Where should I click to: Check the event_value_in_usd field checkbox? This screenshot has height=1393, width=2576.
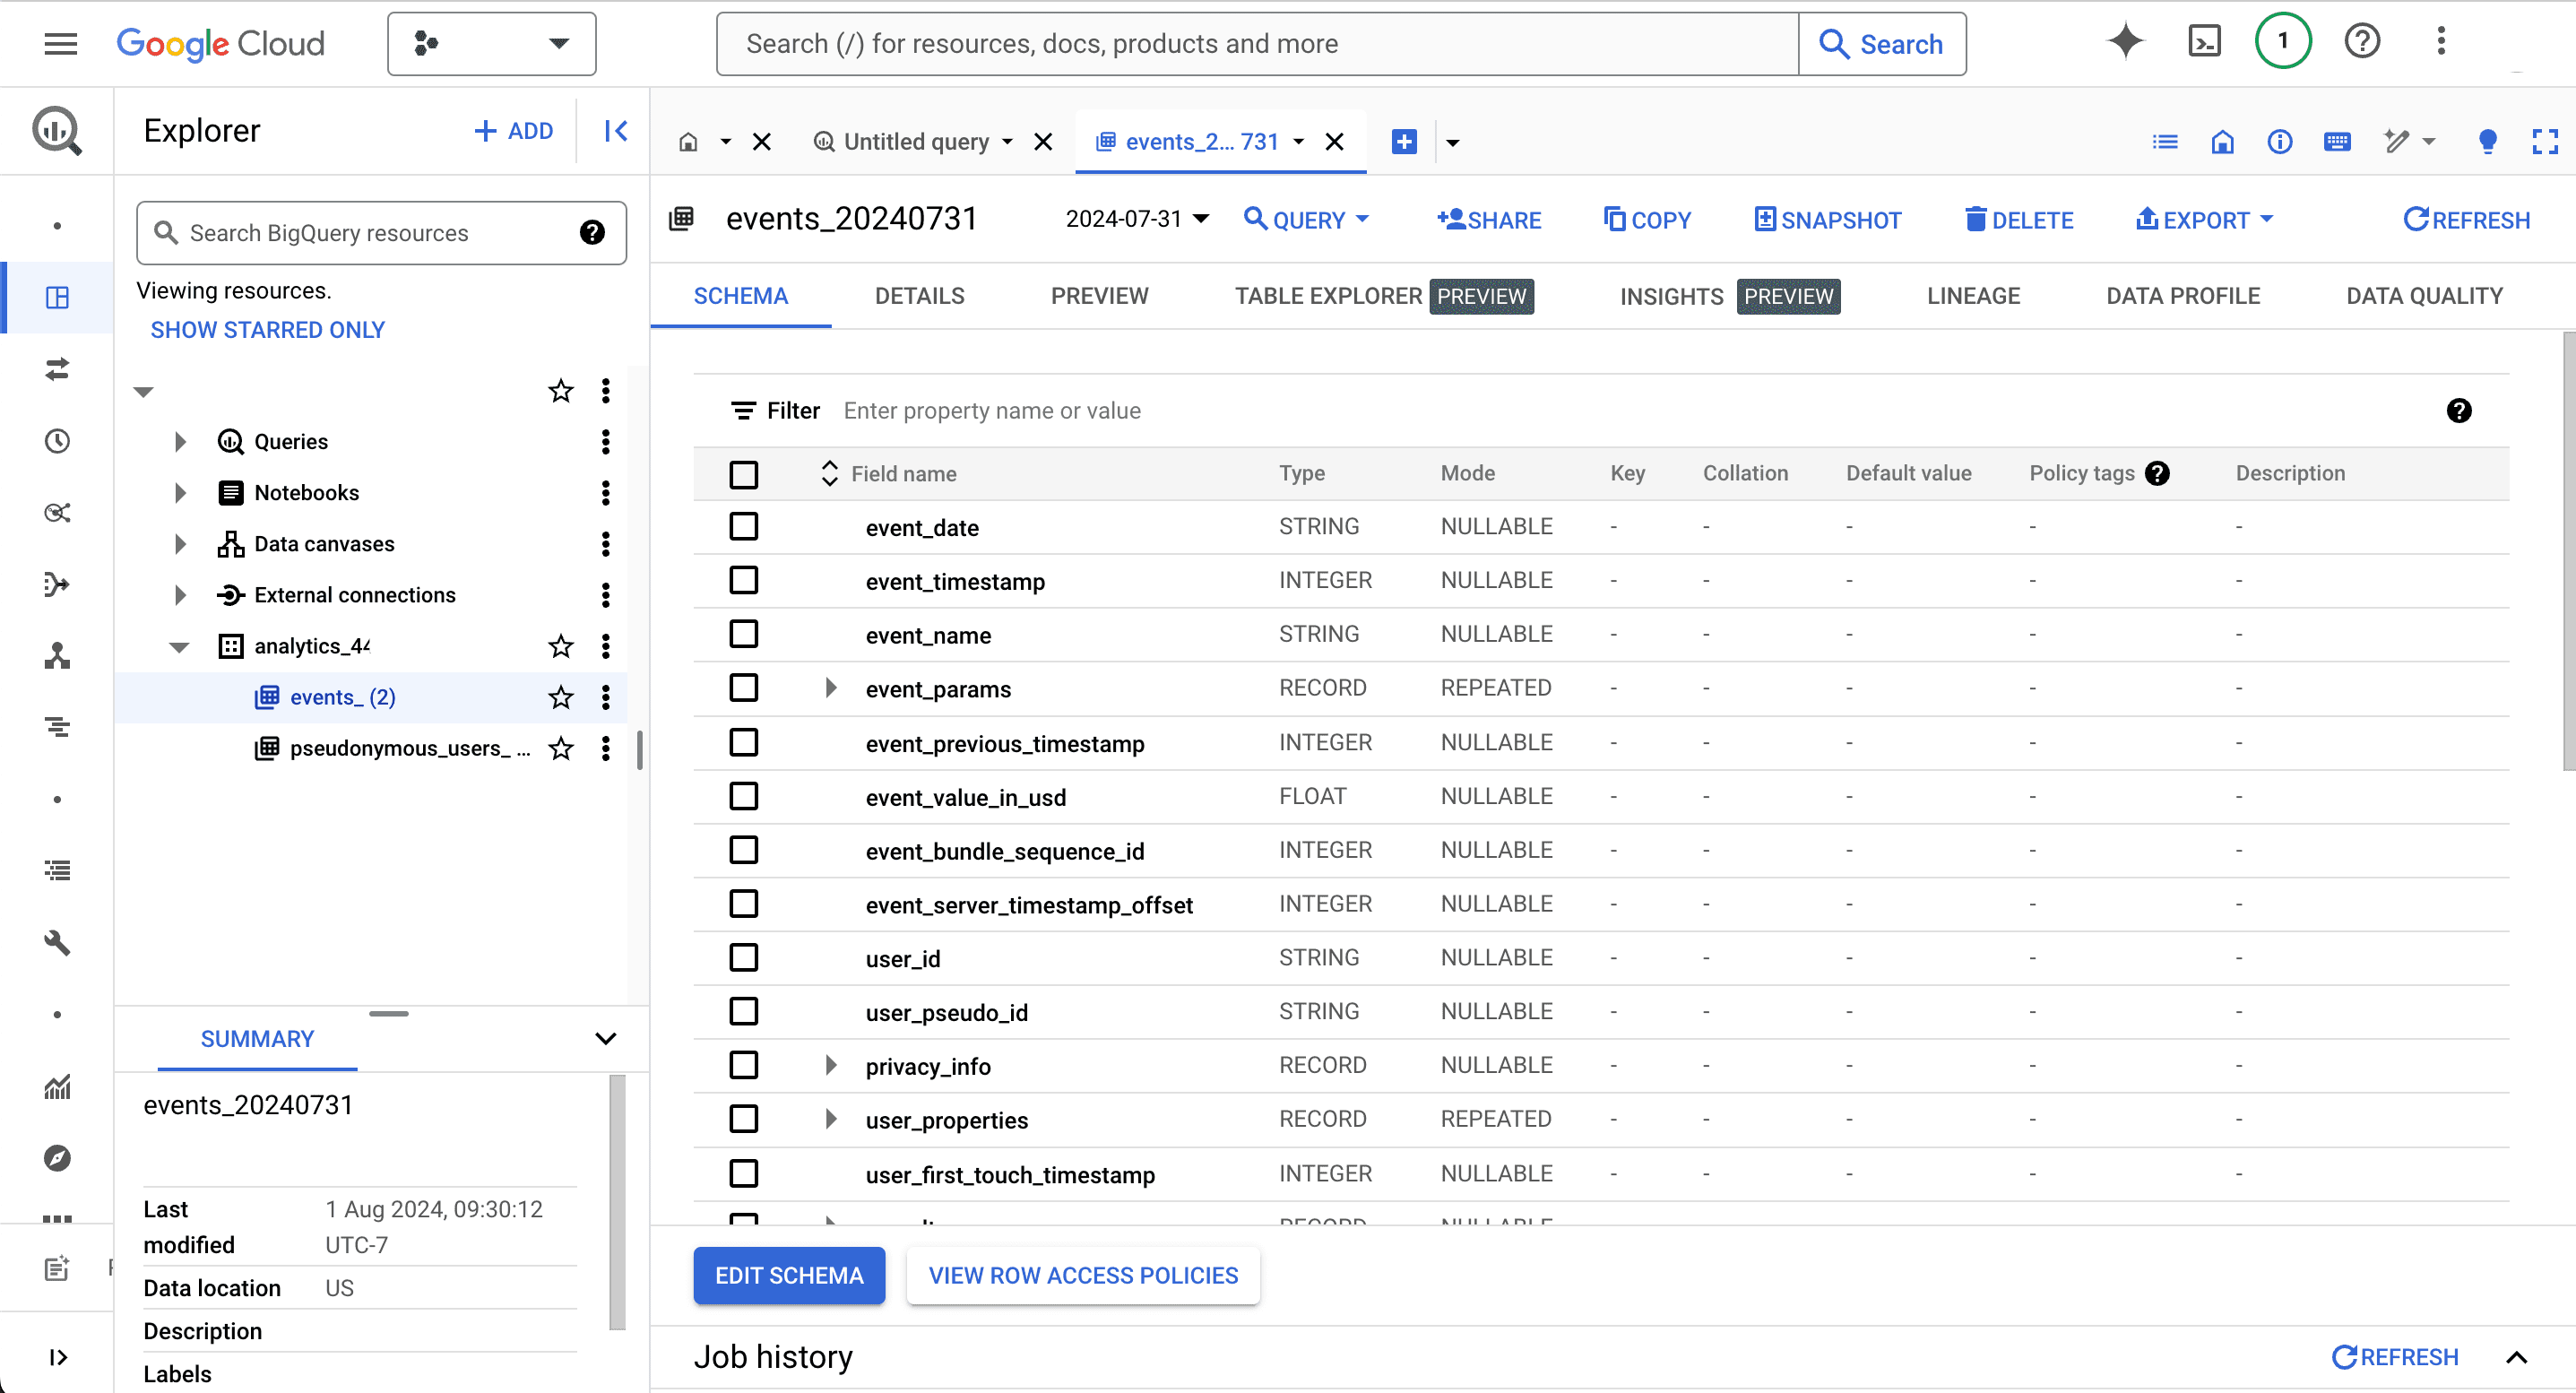(744, 796)
